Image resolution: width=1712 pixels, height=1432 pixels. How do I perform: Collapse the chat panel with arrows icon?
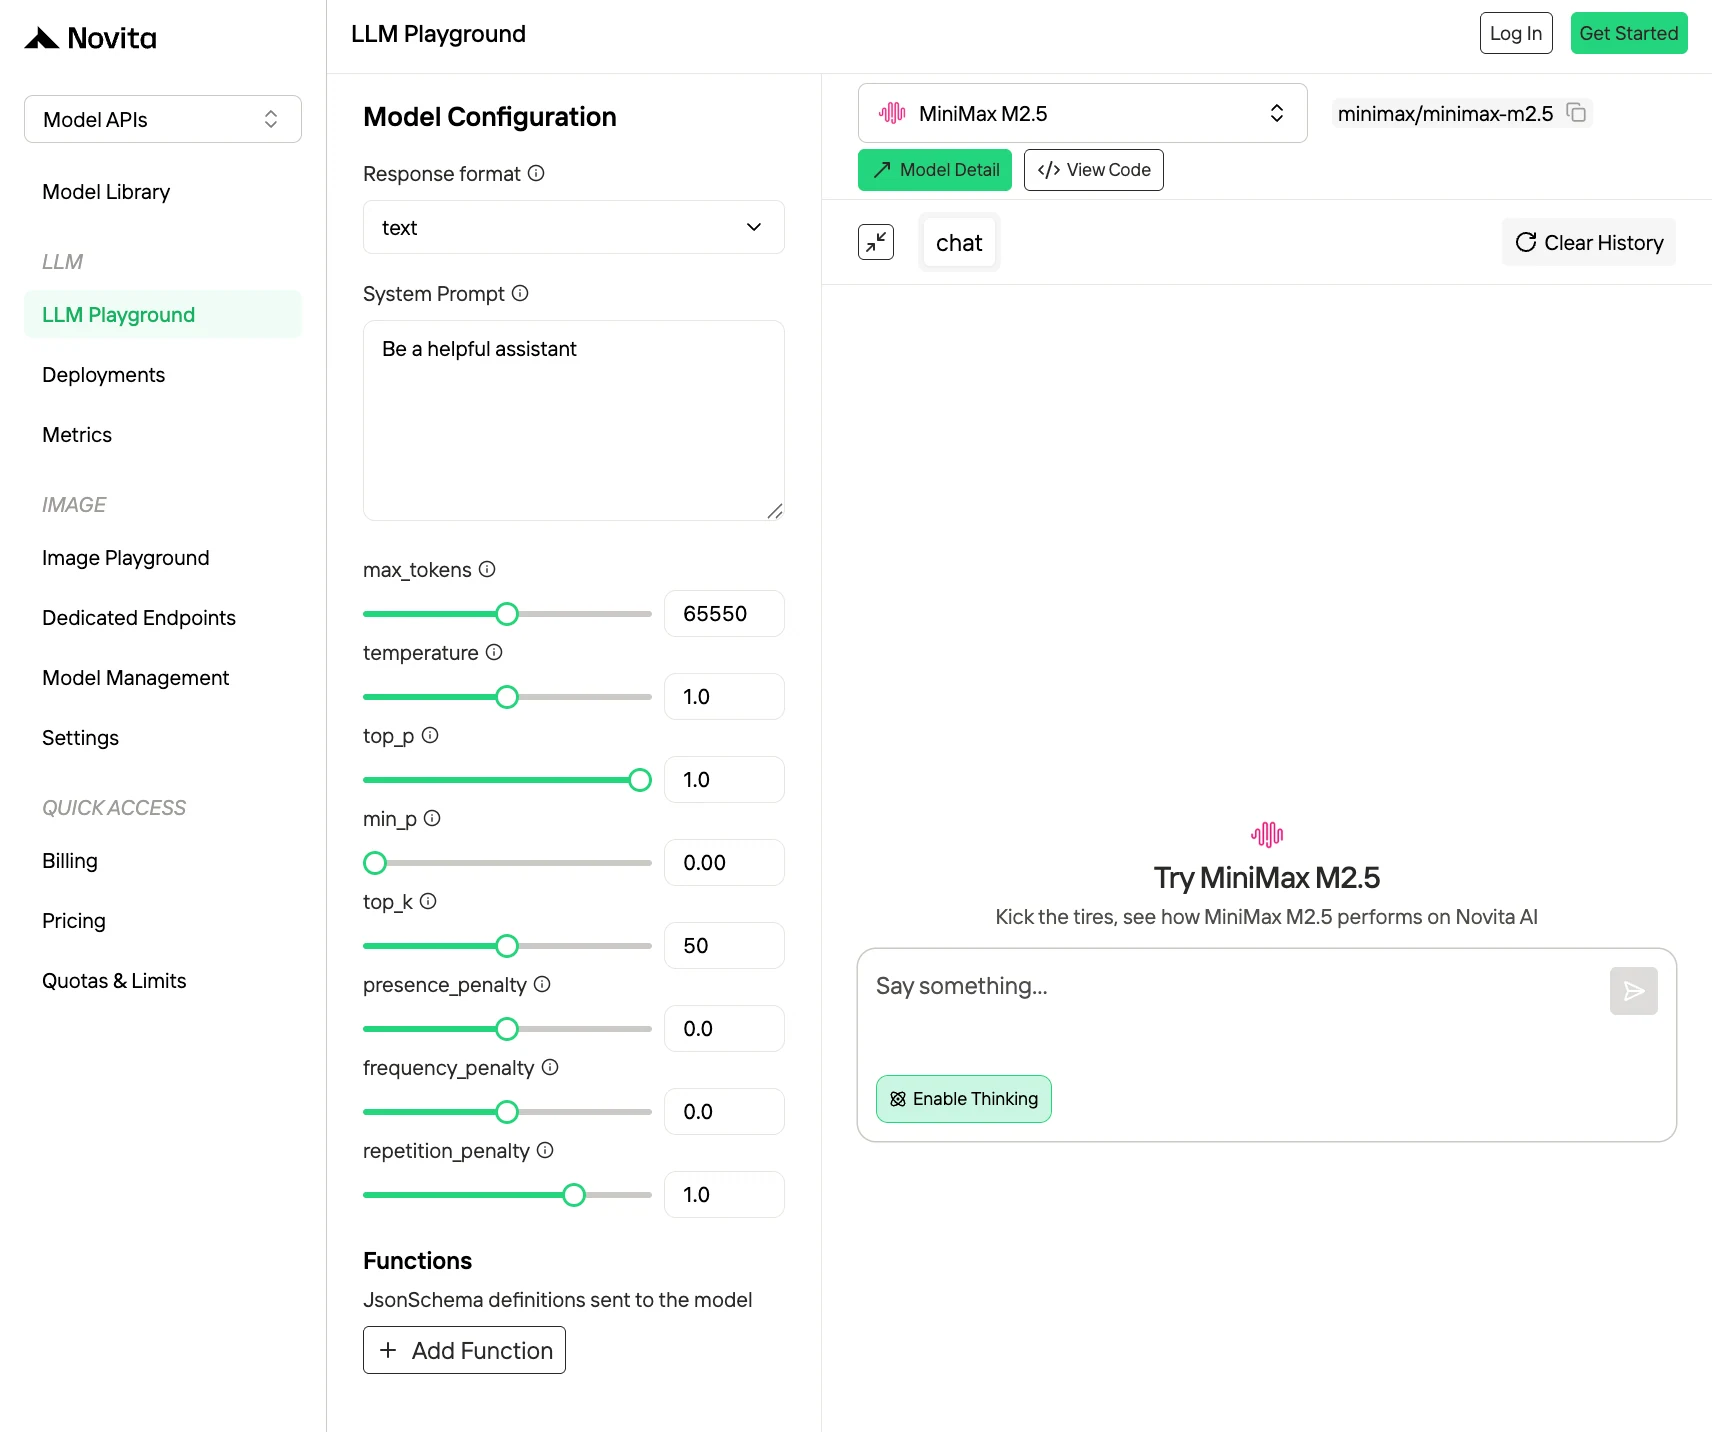pyautogui.click(x=876, y=242)
